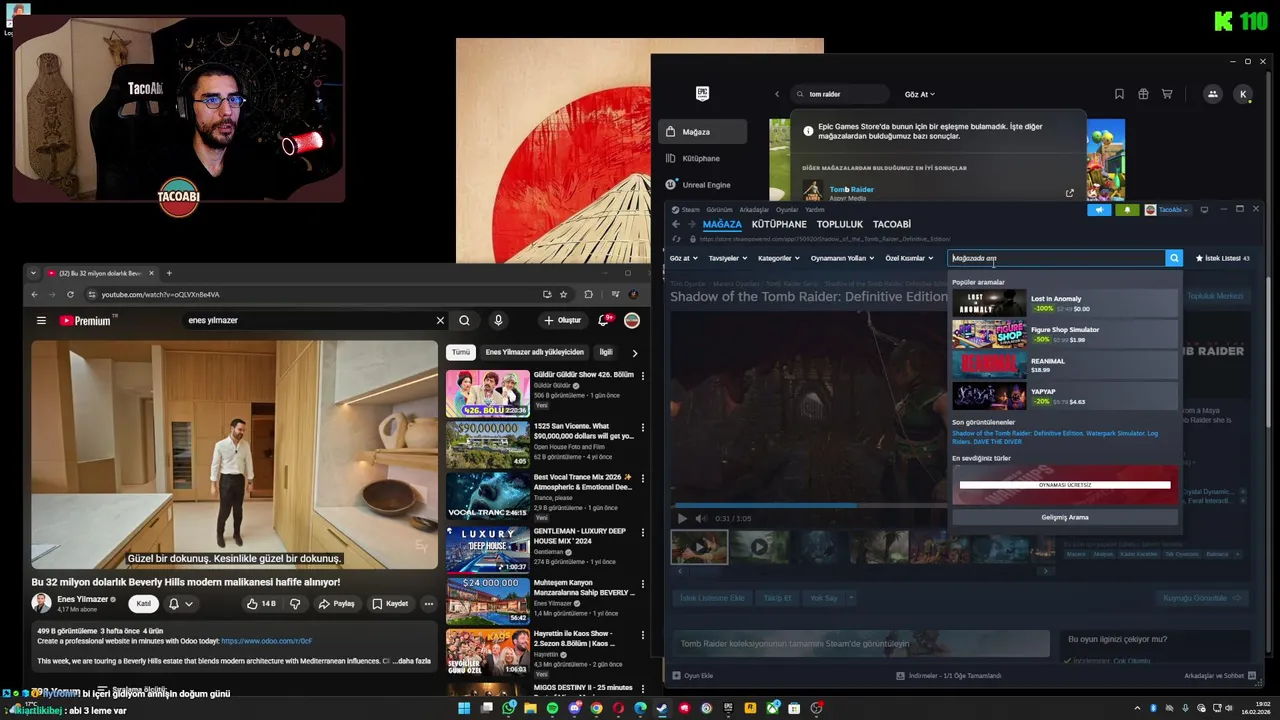Switch to Steam KÜTÜPHANE tab
1280x720 pixels.
[779, 224]
